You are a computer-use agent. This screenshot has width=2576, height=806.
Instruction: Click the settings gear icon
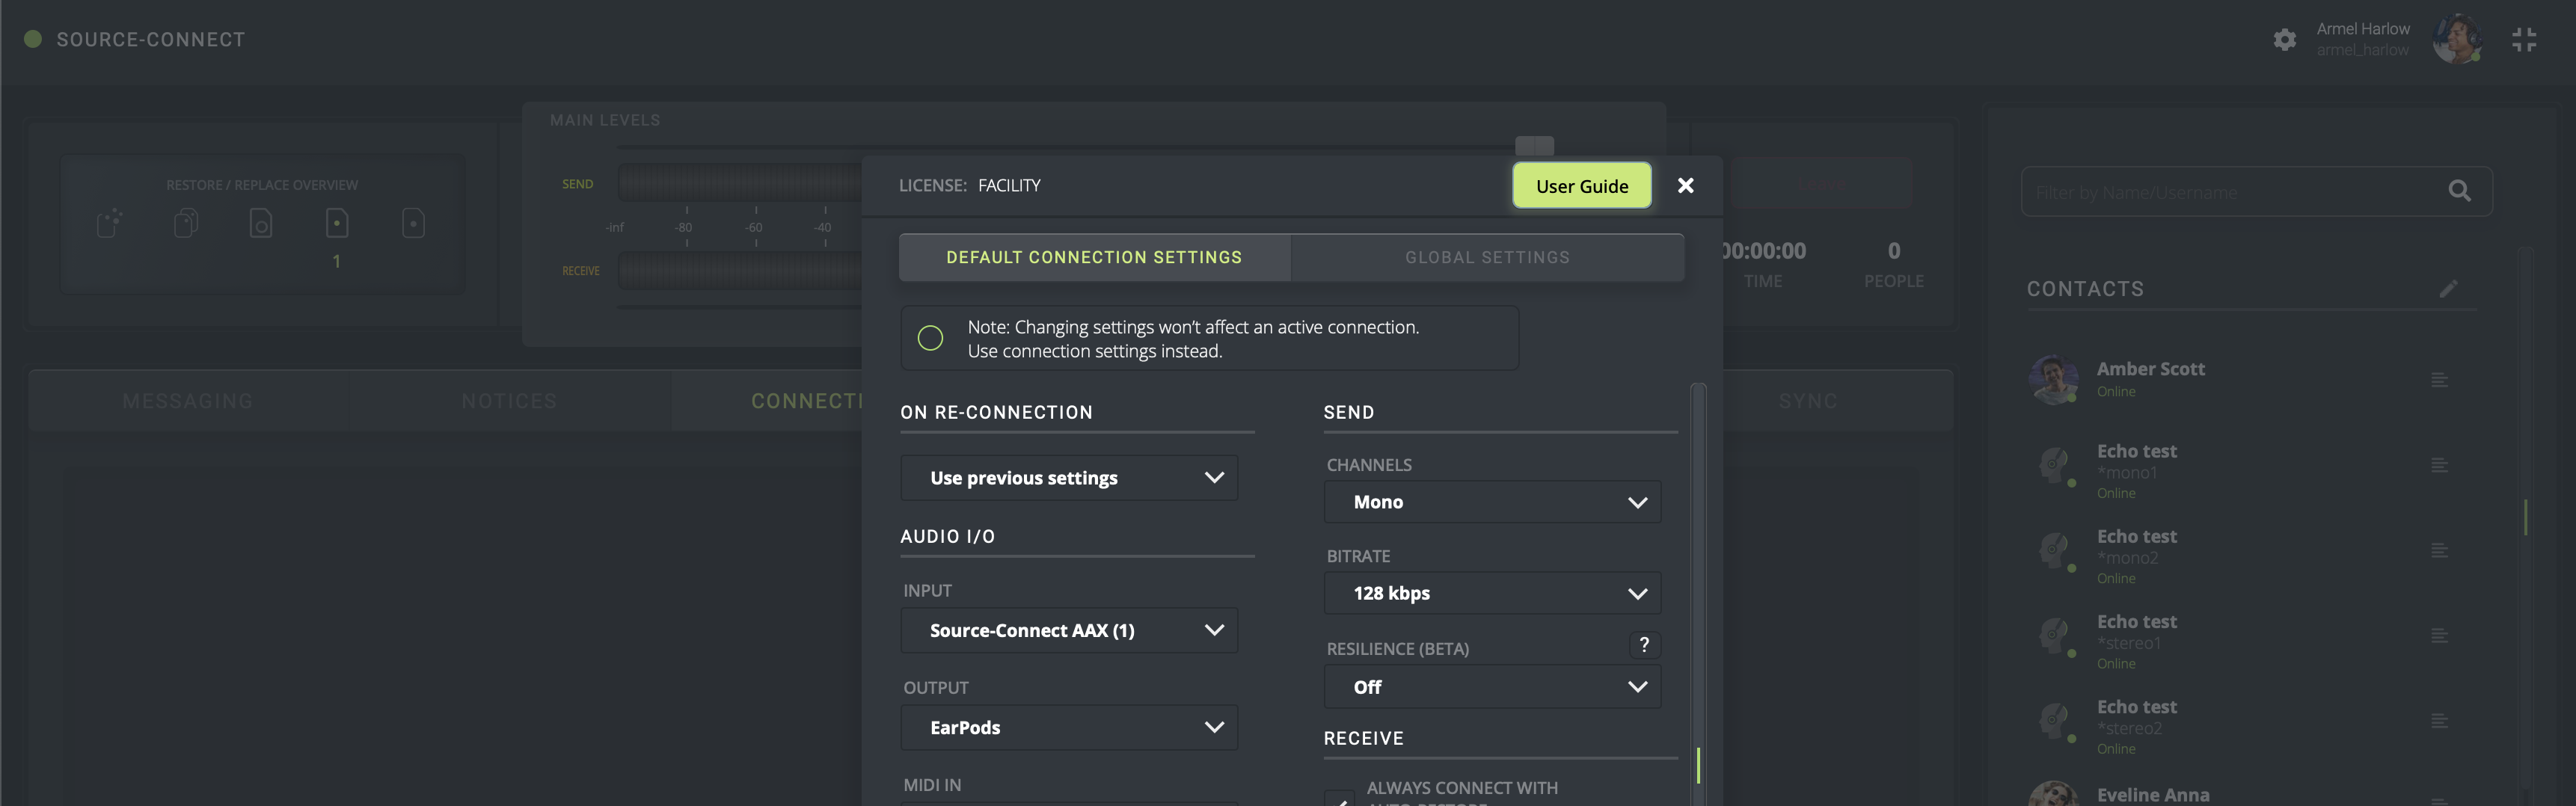coord(2284,40)
